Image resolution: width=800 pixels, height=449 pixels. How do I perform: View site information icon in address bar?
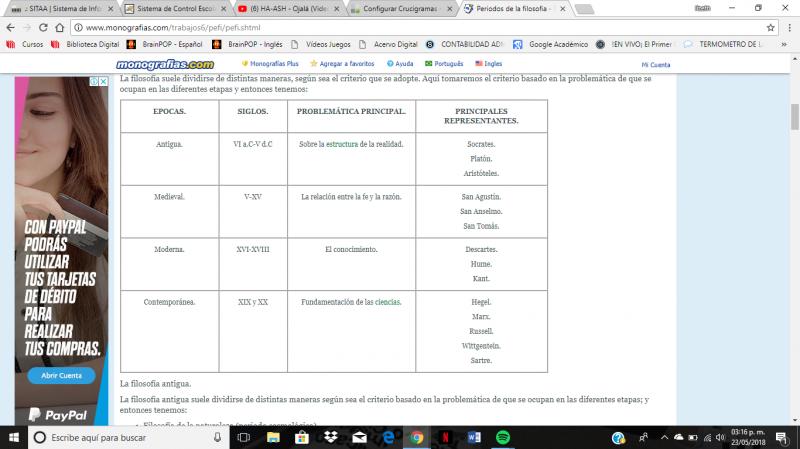coord(79,28)
